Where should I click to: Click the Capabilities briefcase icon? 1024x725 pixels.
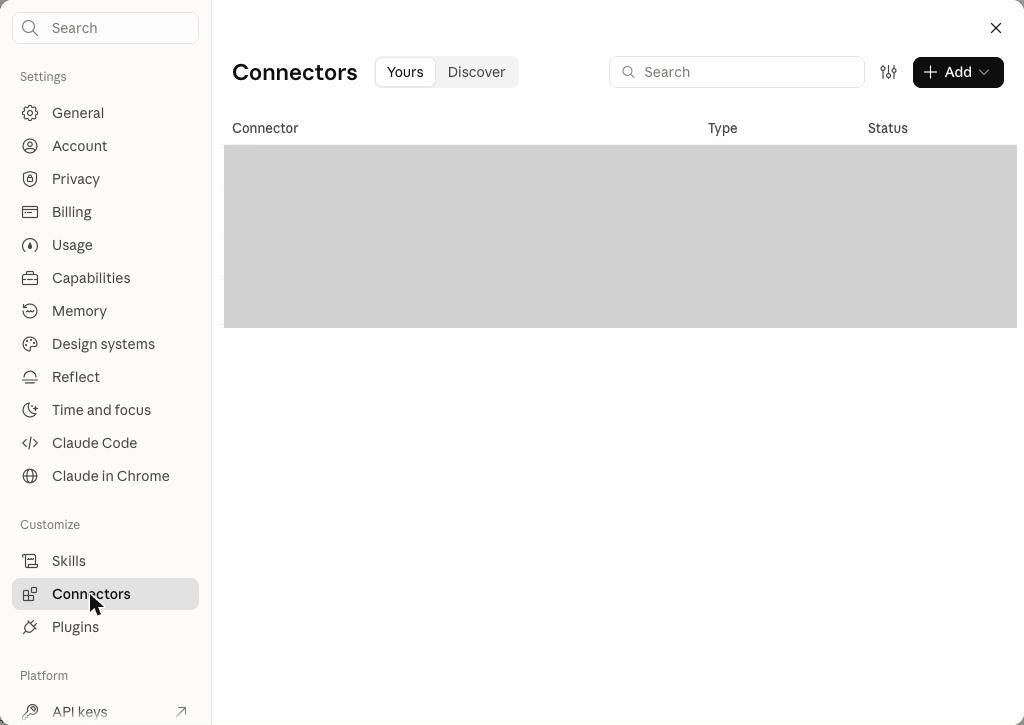tap(30, 278)
